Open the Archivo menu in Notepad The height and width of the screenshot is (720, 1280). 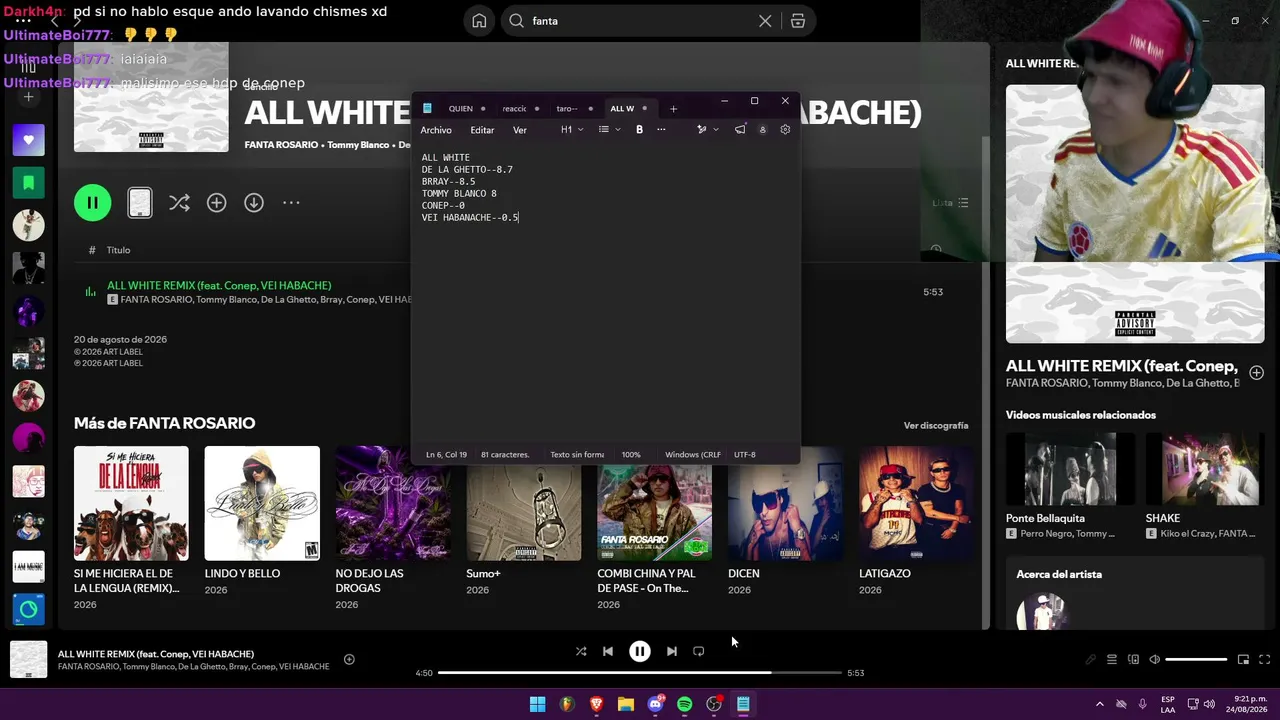click(436, 130)
